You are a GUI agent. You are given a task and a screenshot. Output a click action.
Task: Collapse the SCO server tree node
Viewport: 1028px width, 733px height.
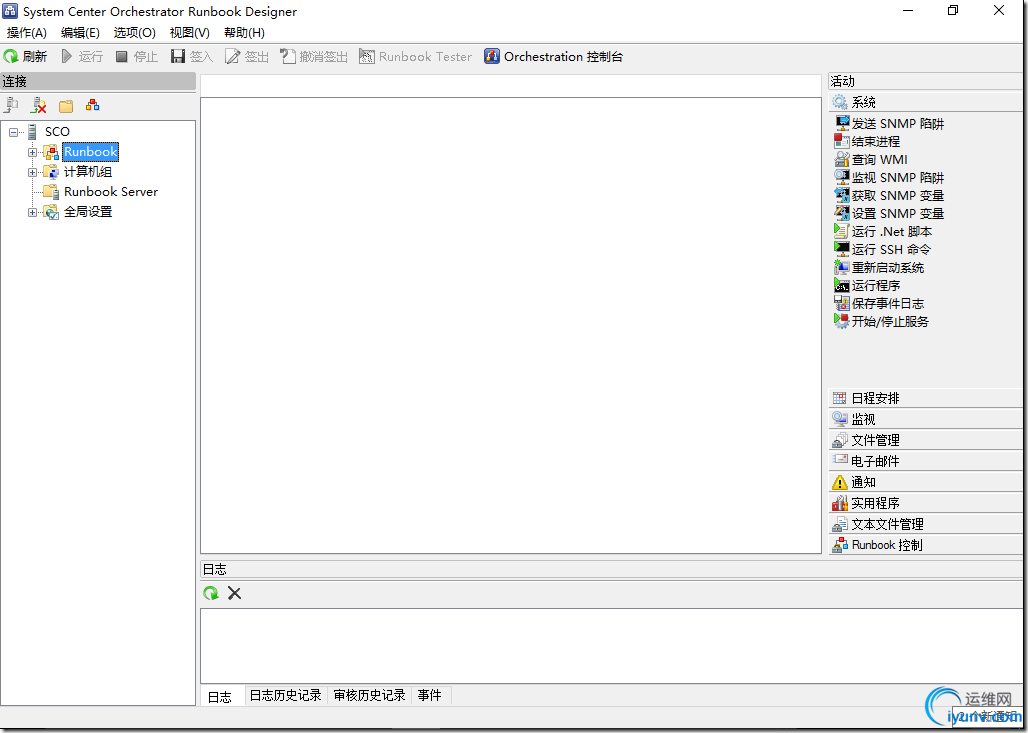[x=14, y=132]
